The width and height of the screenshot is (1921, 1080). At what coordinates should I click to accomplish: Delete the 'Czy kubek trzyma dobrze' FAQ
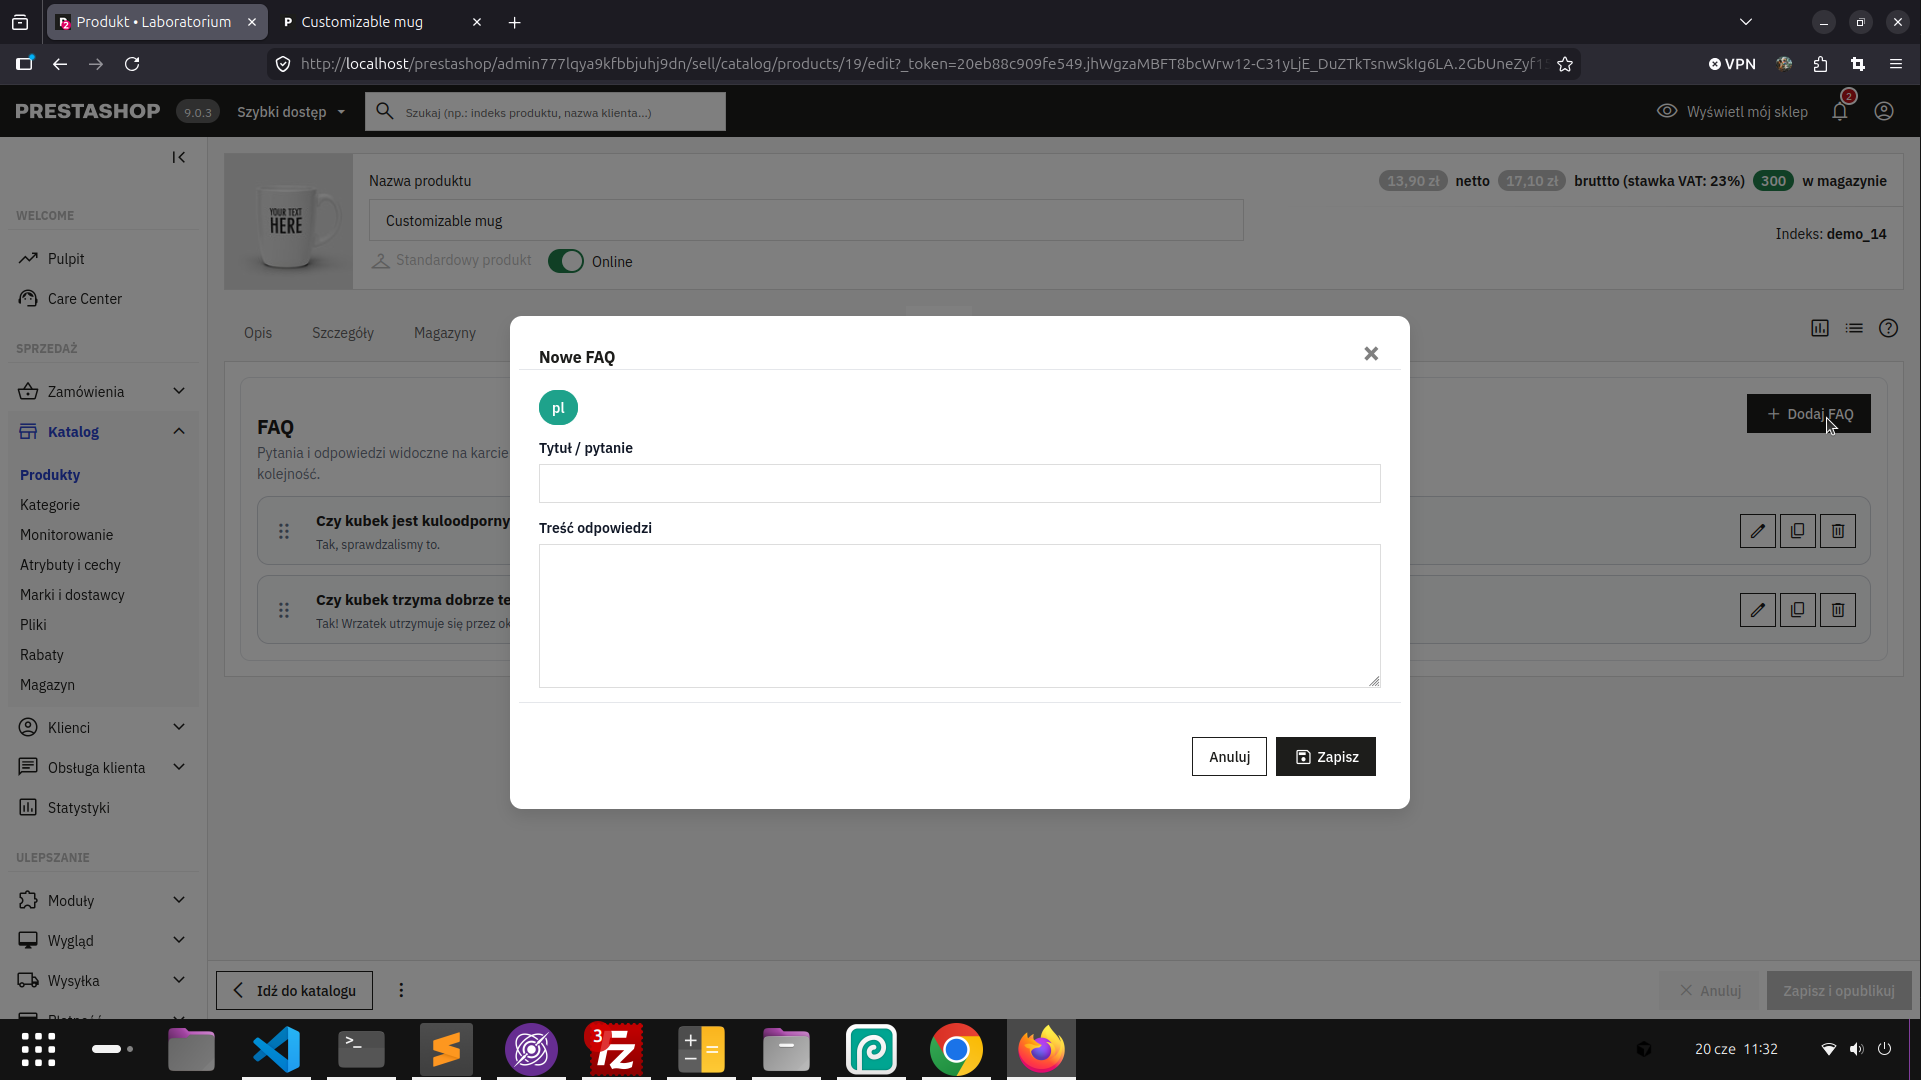1838,610
